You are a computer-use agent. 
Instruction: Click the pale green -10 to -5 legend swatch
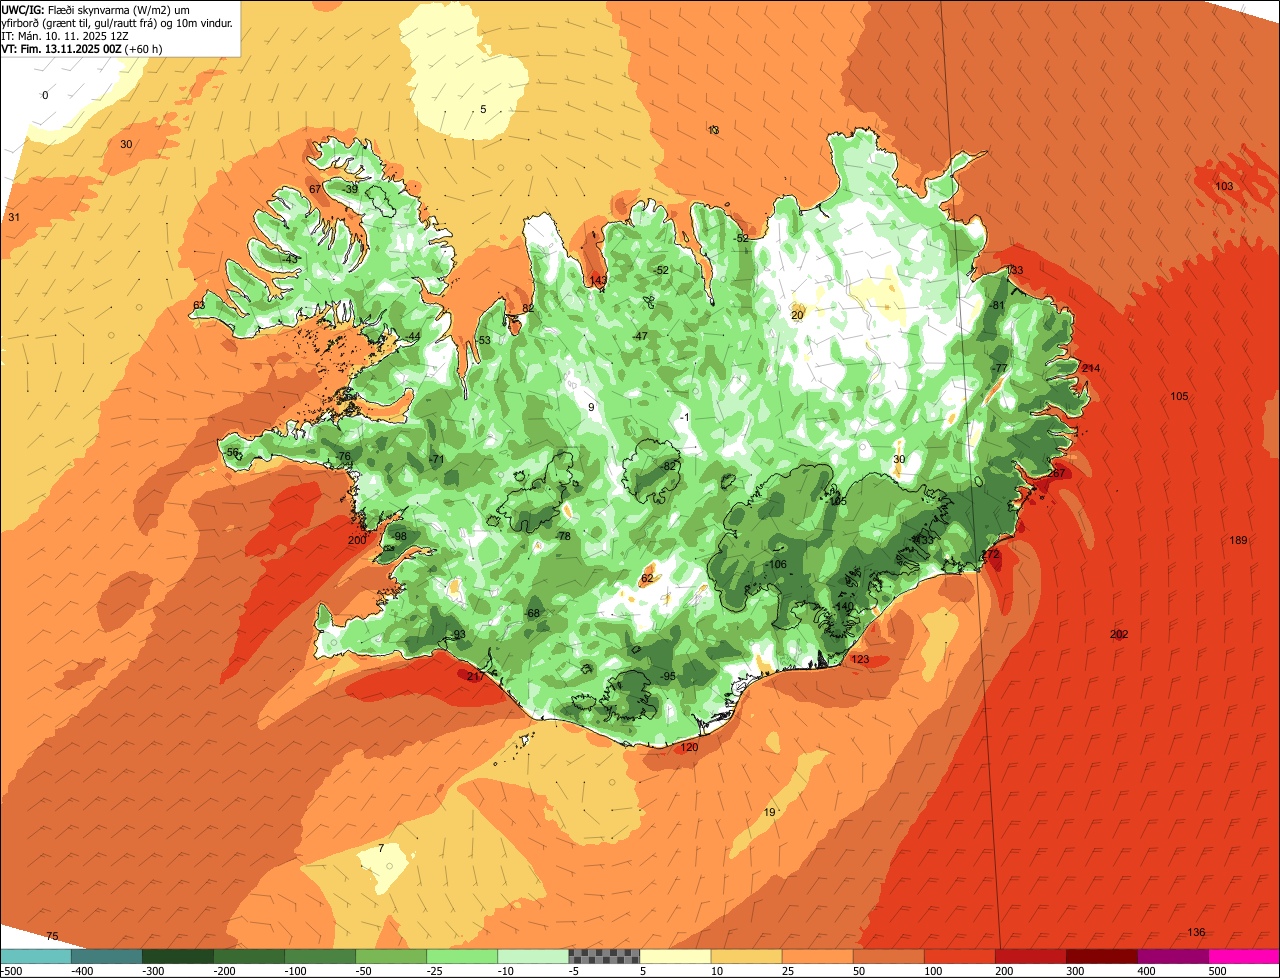point(532,956)
